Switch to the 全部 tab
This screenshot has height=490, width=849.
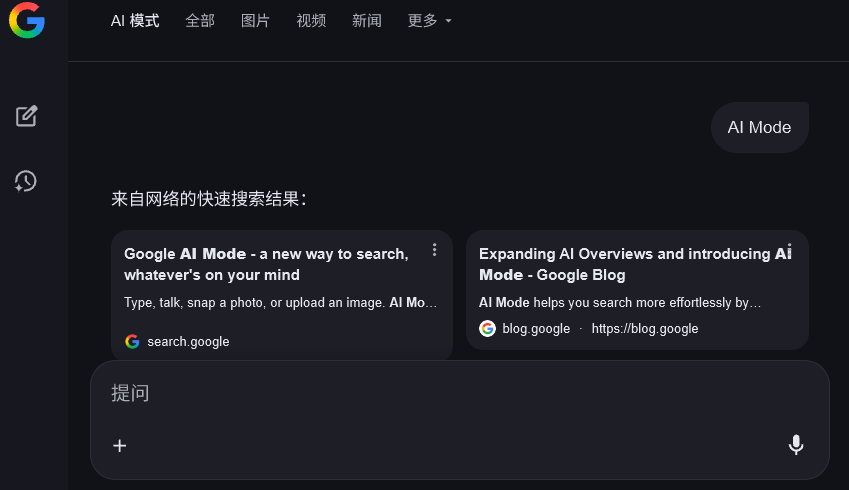pyautogui.click(x=200, y=21)
